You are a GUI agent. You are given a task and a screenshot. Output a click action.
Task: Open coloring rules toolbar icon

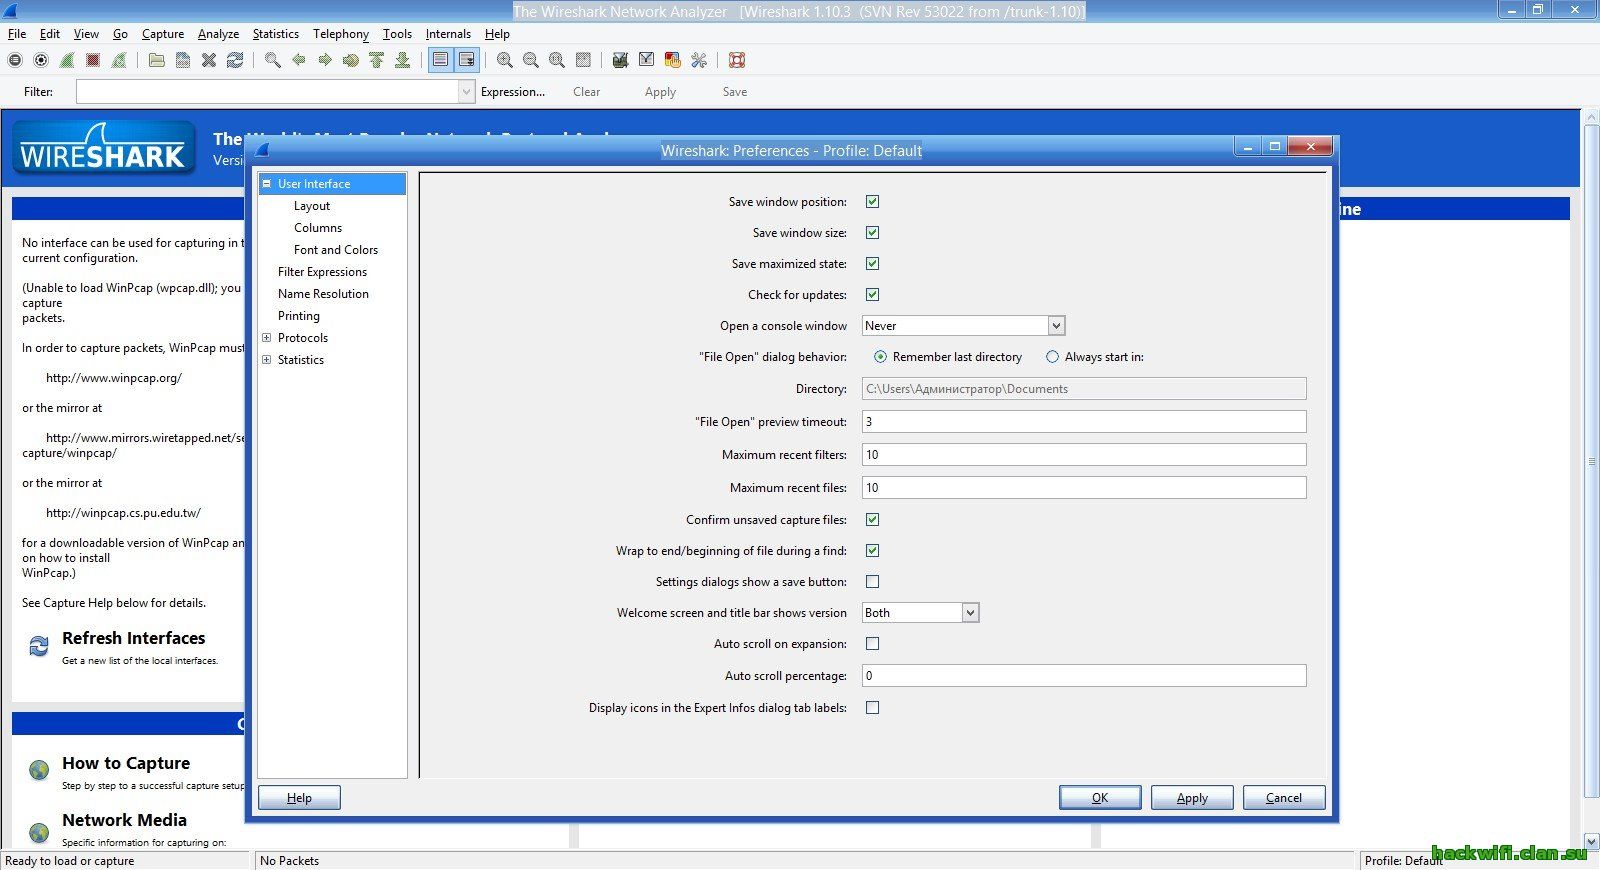click(673, 60)
